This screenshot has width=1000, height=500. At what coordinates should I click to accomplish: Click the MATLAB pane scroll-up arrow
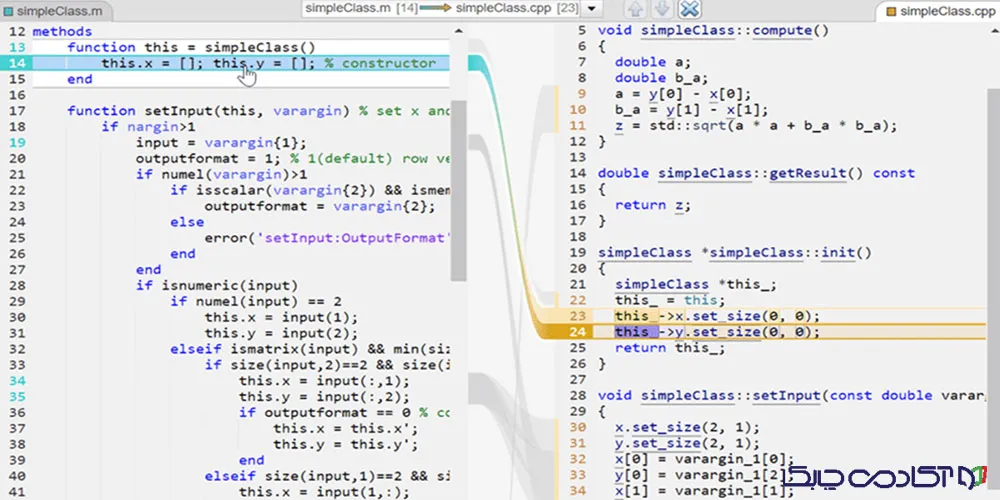point(459,31)
